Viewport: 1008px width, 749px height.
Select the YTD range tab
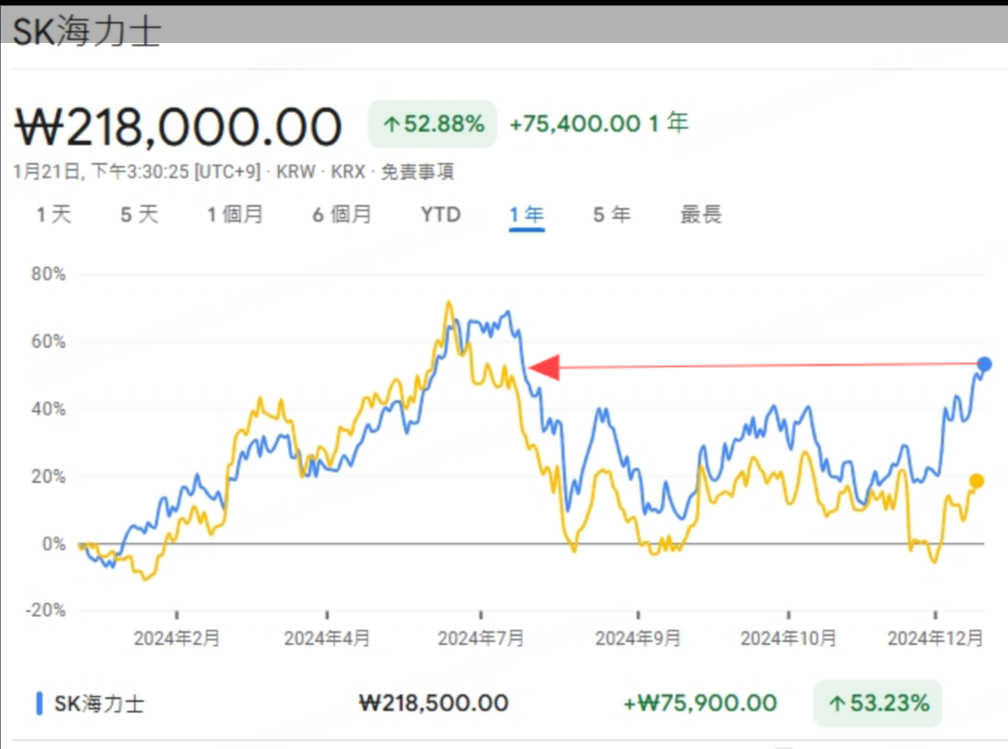click(x=441, y=214)
